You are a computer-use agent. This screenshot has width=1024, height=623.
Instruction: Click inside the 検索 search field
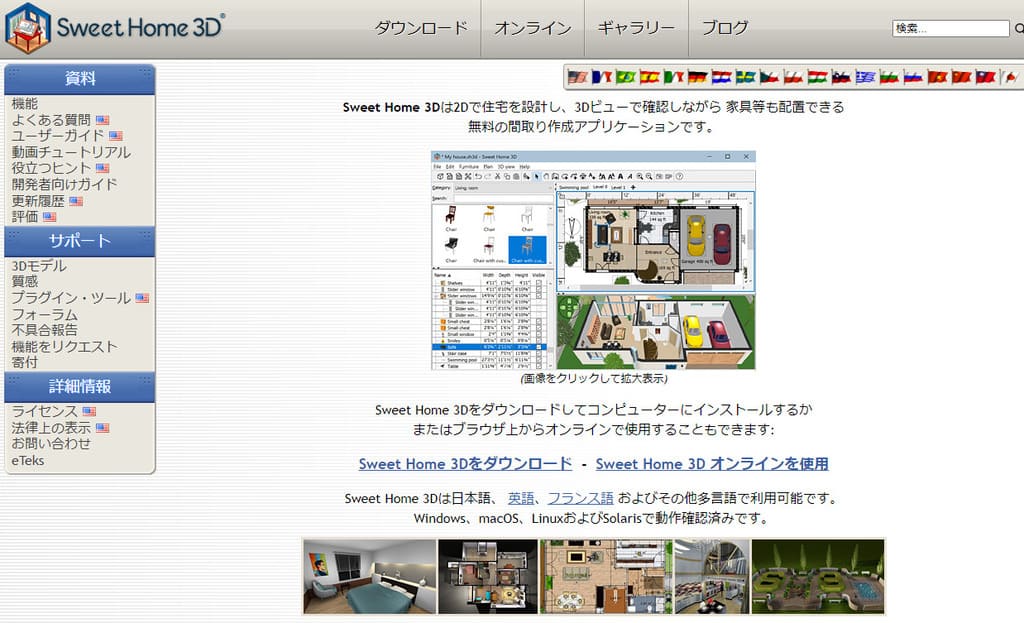point(950,29)
